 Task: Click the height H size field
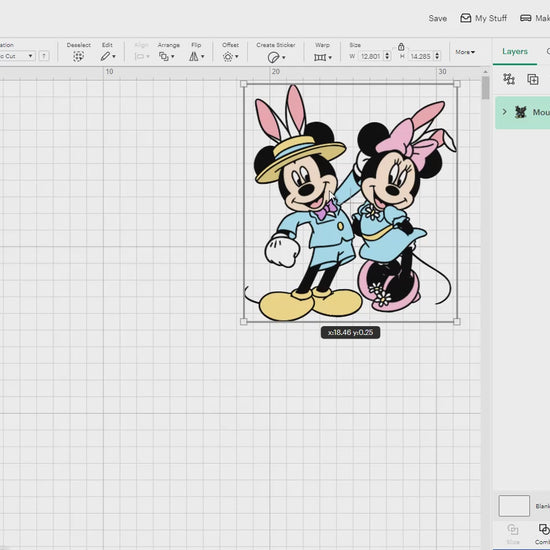click(x=421, y=56)
